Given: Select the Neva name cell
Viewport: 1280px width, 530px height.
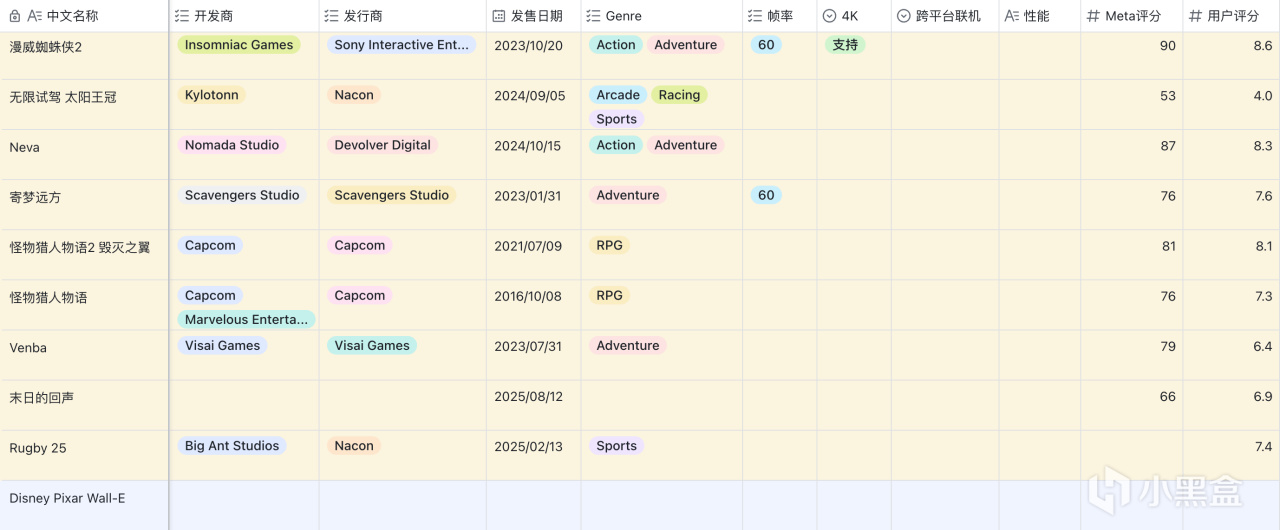Looking at the screenshot, I should coord(84,154).
